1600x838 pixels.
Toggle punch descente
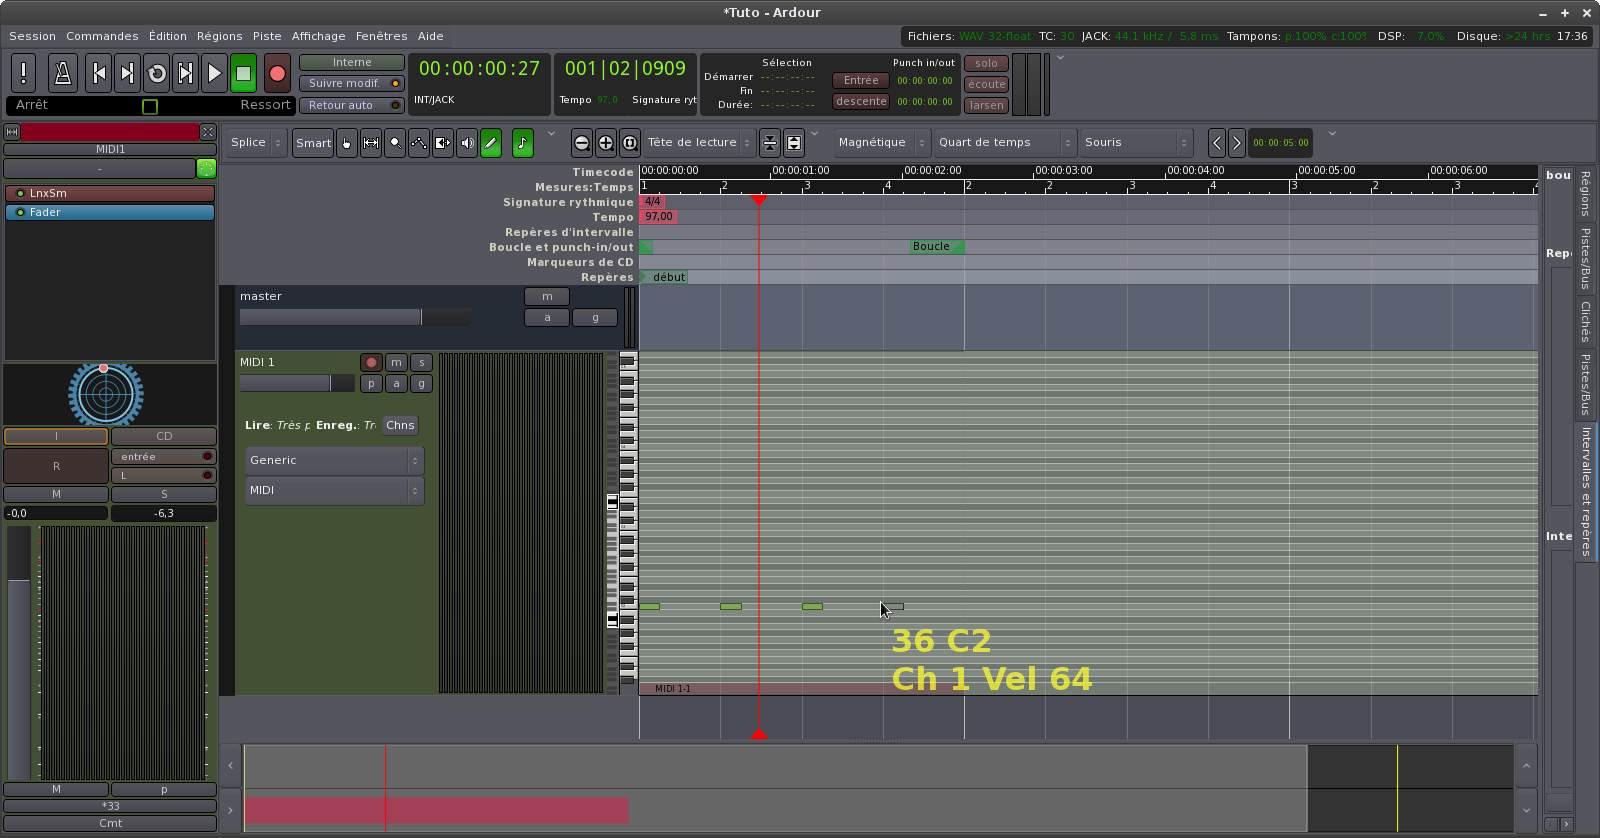click(861, 101)
